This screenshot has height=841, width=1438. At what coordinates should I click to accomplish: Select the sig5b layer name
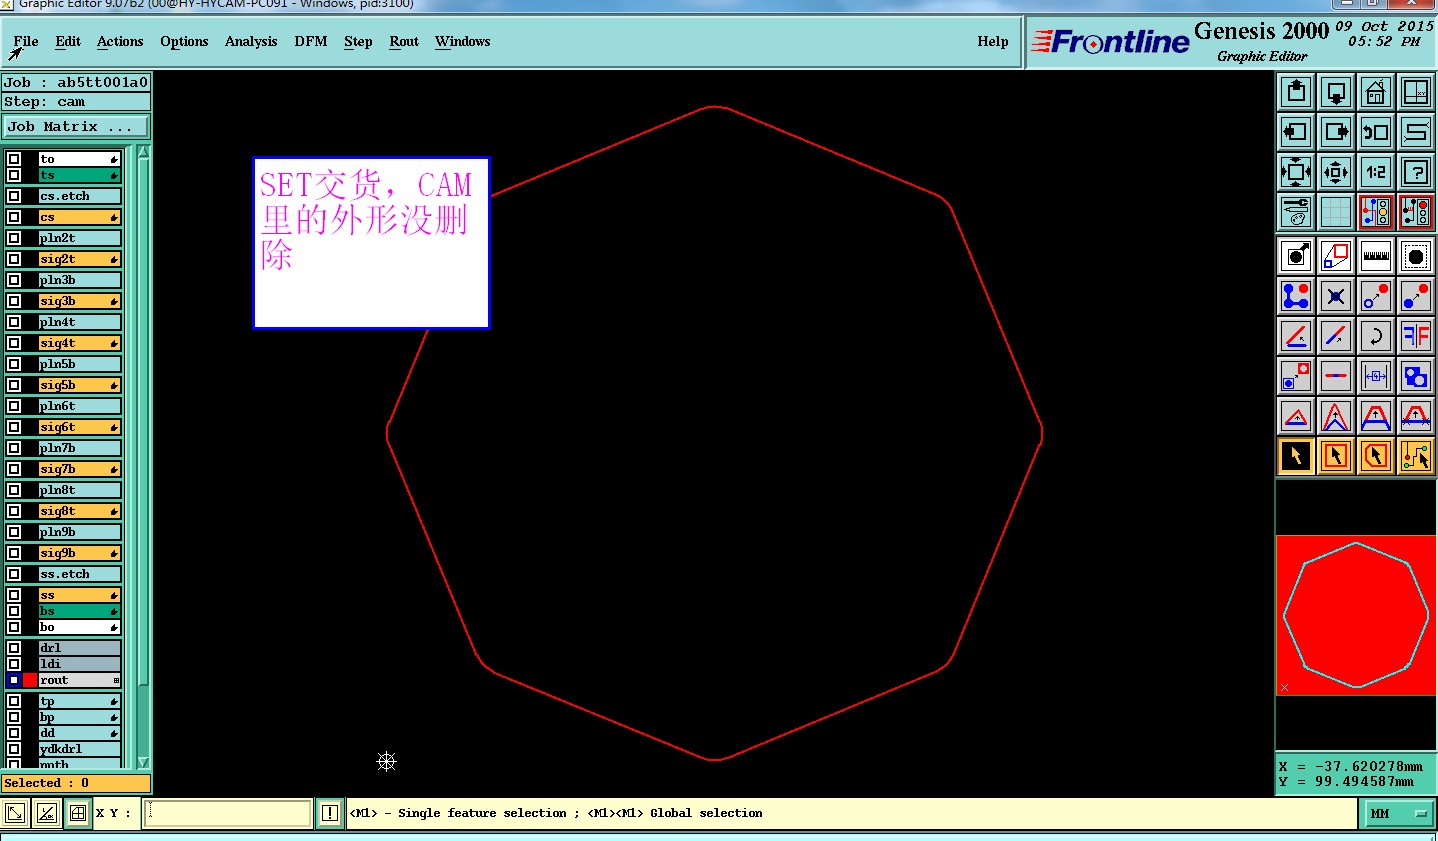79,385
